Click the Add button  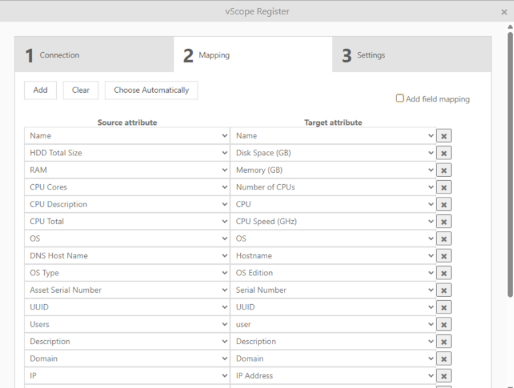[40, 90]
